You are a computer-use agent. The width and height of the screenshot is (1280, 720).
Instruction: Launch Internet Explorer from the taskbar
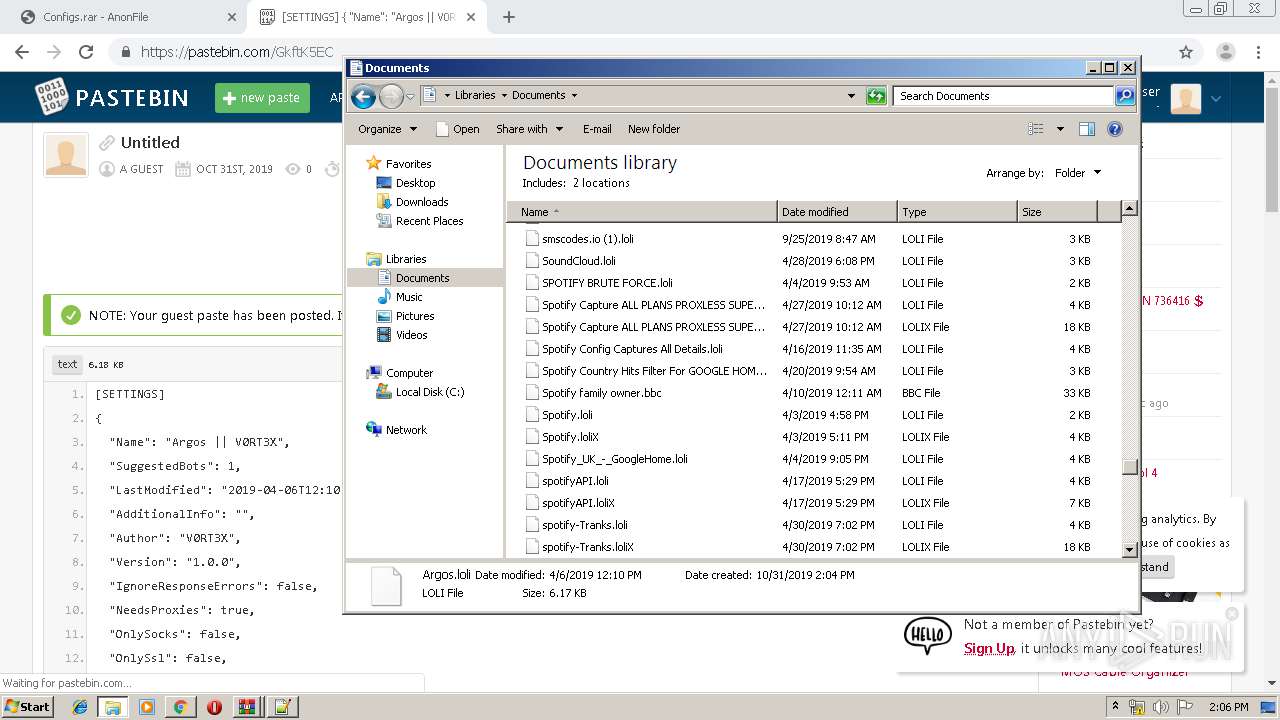tap(80, 707)
